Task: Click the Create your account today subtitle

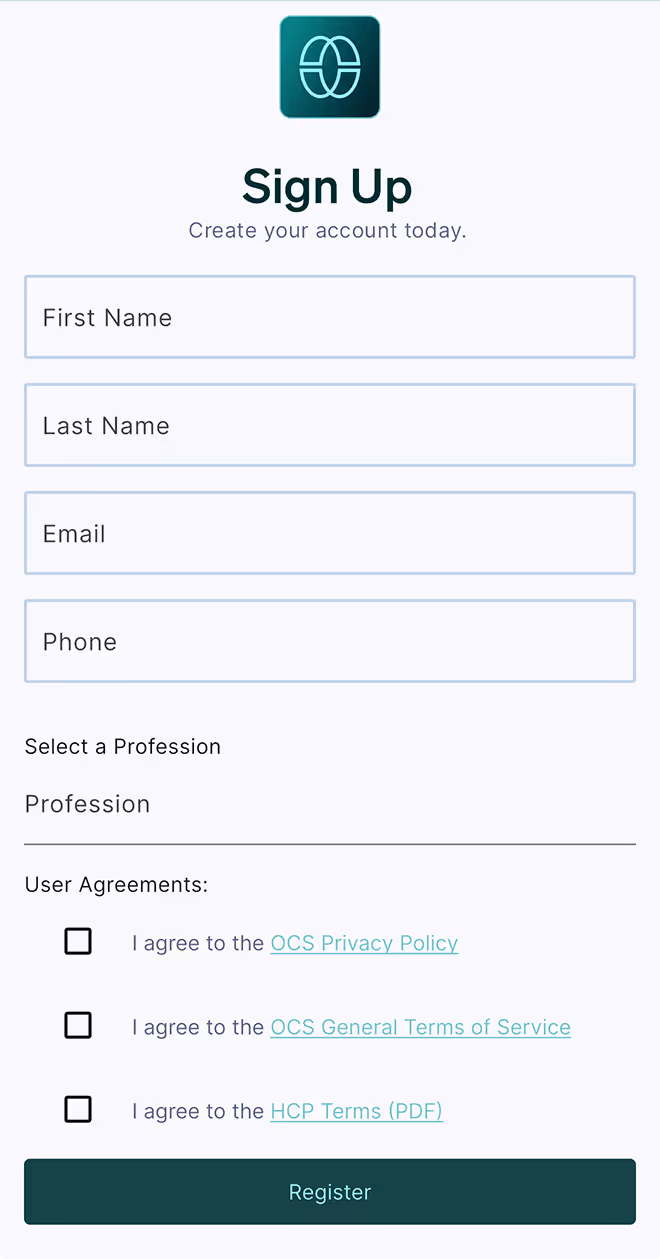Action: [x=327, y=230]
